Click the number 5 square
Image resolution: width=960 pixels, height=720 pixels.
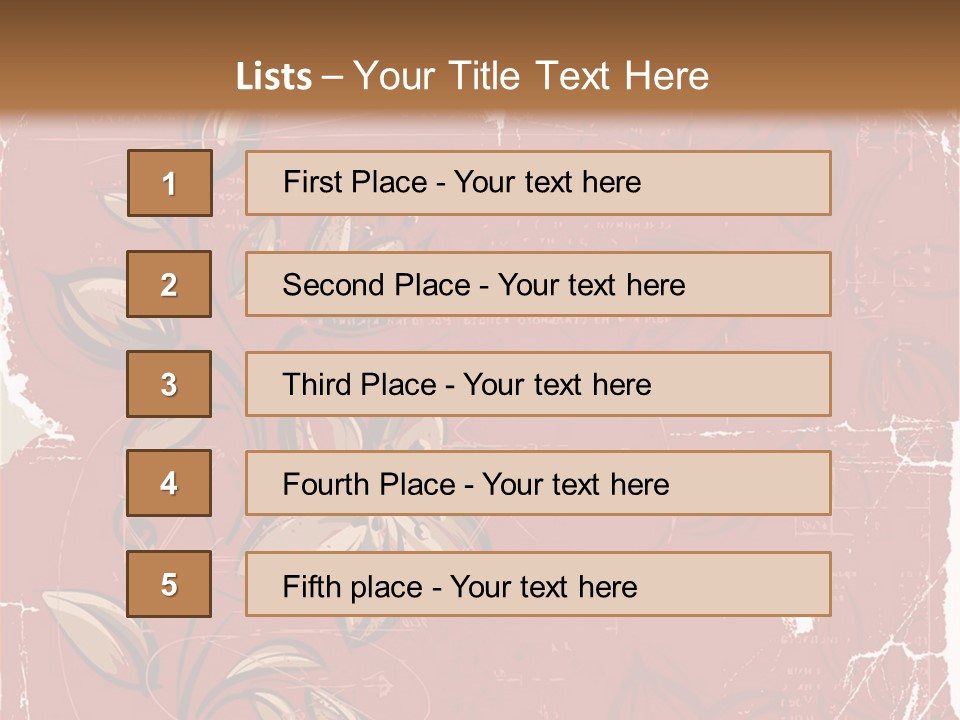(x=169, y=584)
